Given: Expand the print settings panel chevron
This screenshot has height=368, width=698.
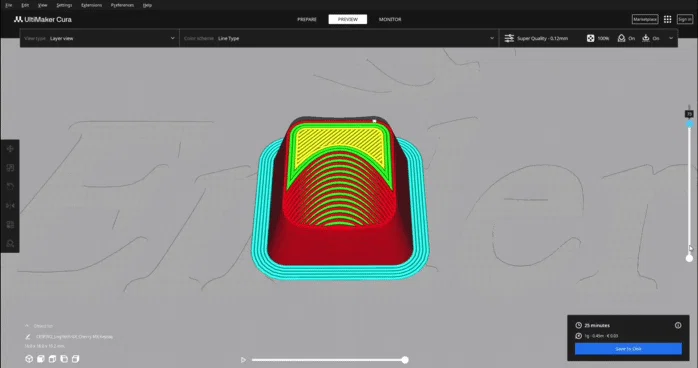Looking at the screenshot, I should coord(671,38).
